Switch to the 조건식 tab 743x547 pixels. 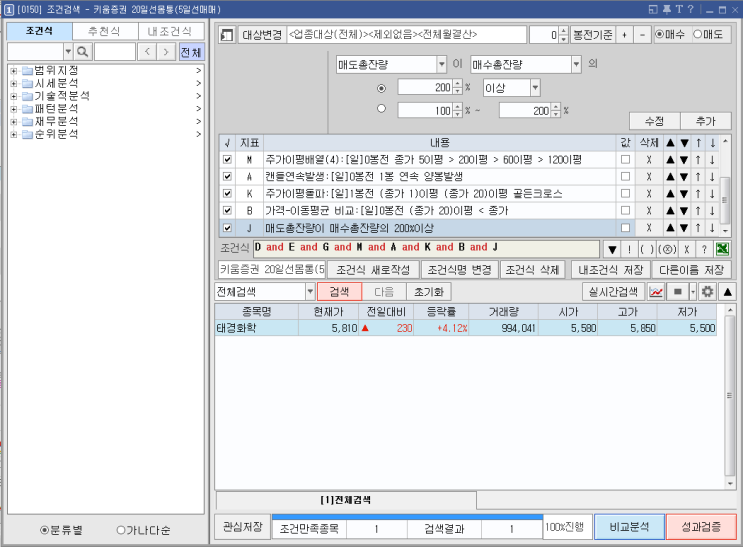pos(39,31)
